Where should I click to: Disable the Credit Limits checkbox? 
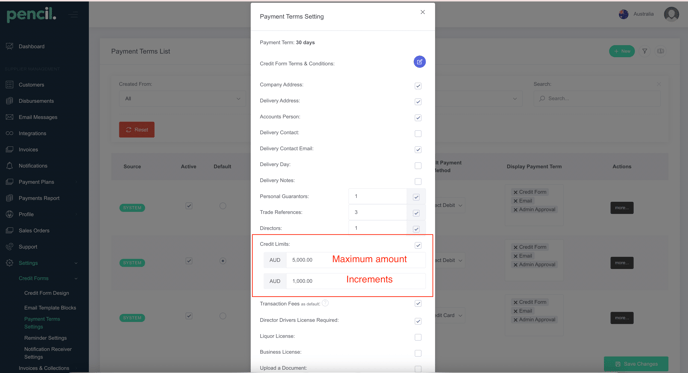(418, 245)
